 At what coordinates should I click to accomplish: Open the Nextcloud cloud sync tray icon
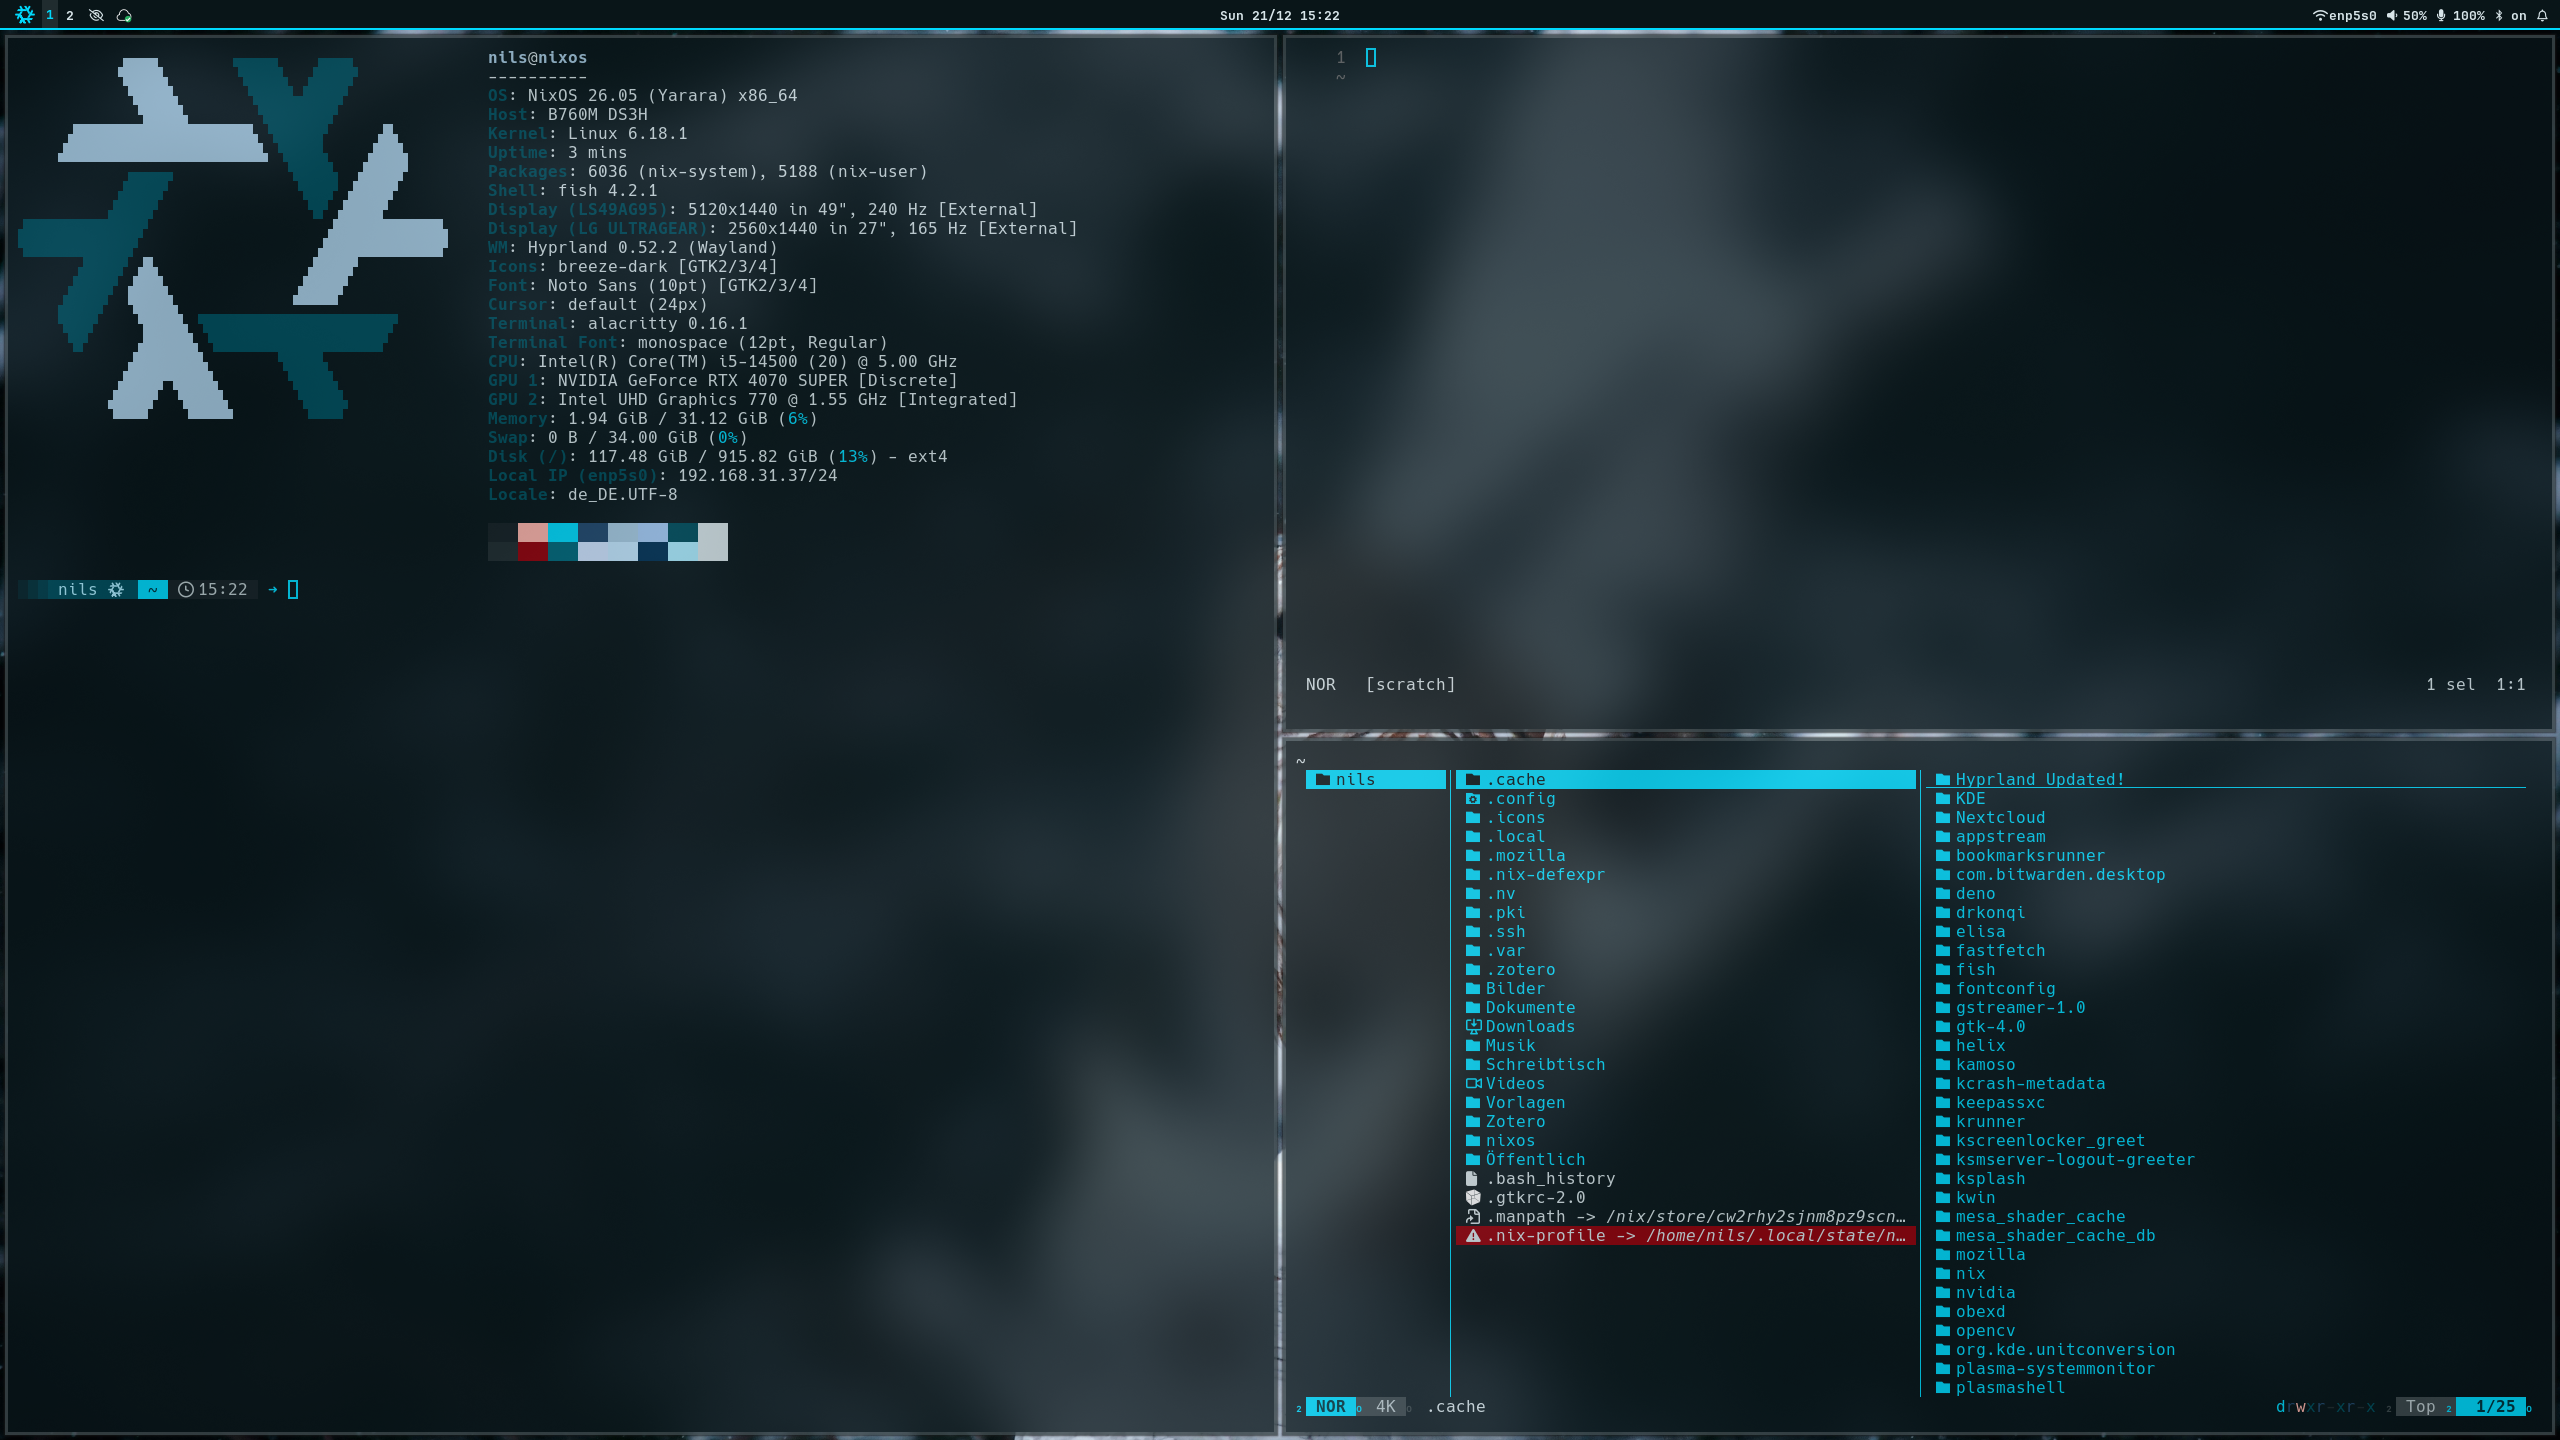pos(124,15)
